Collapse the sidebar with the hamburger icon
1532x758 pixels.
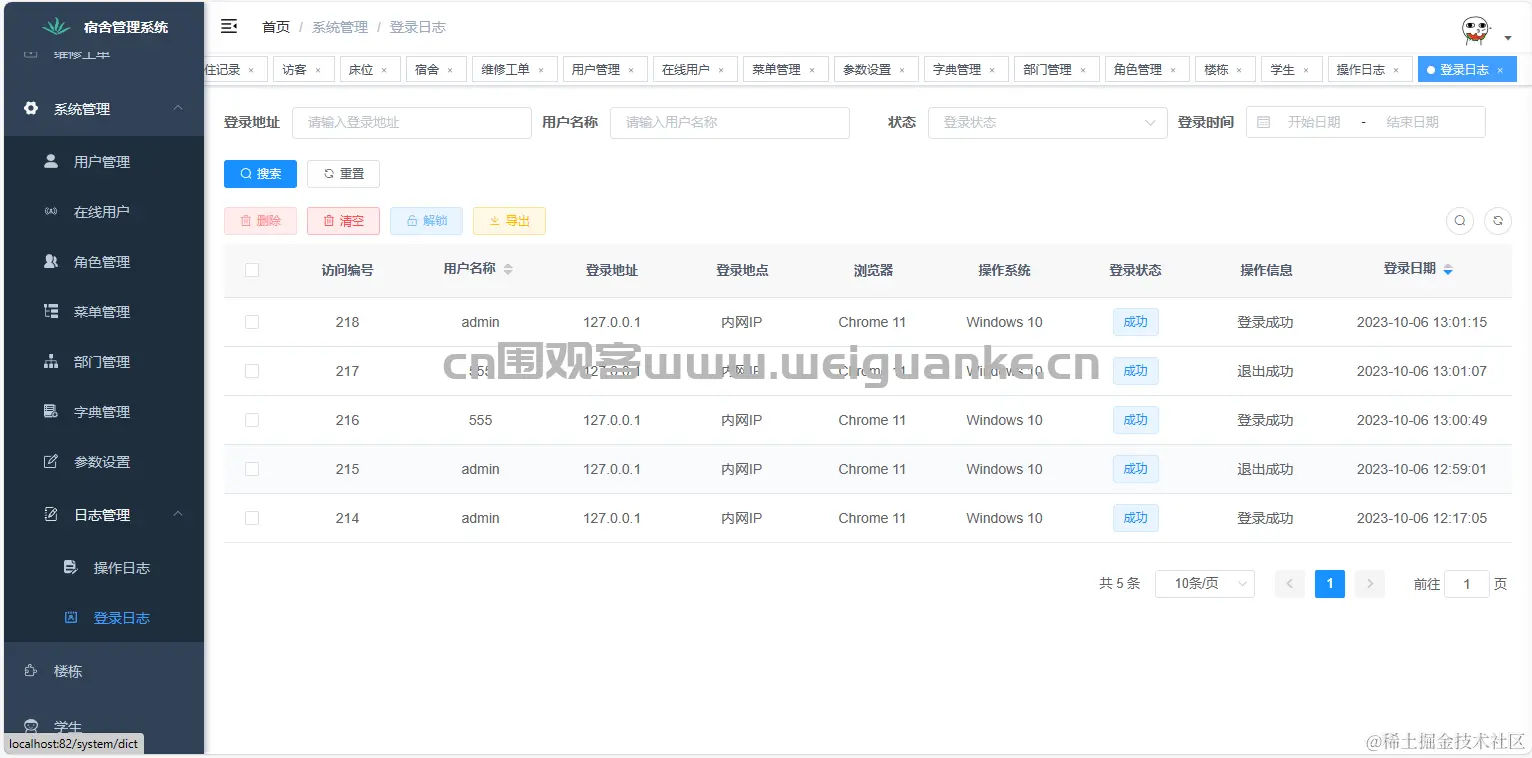point(229,26)
